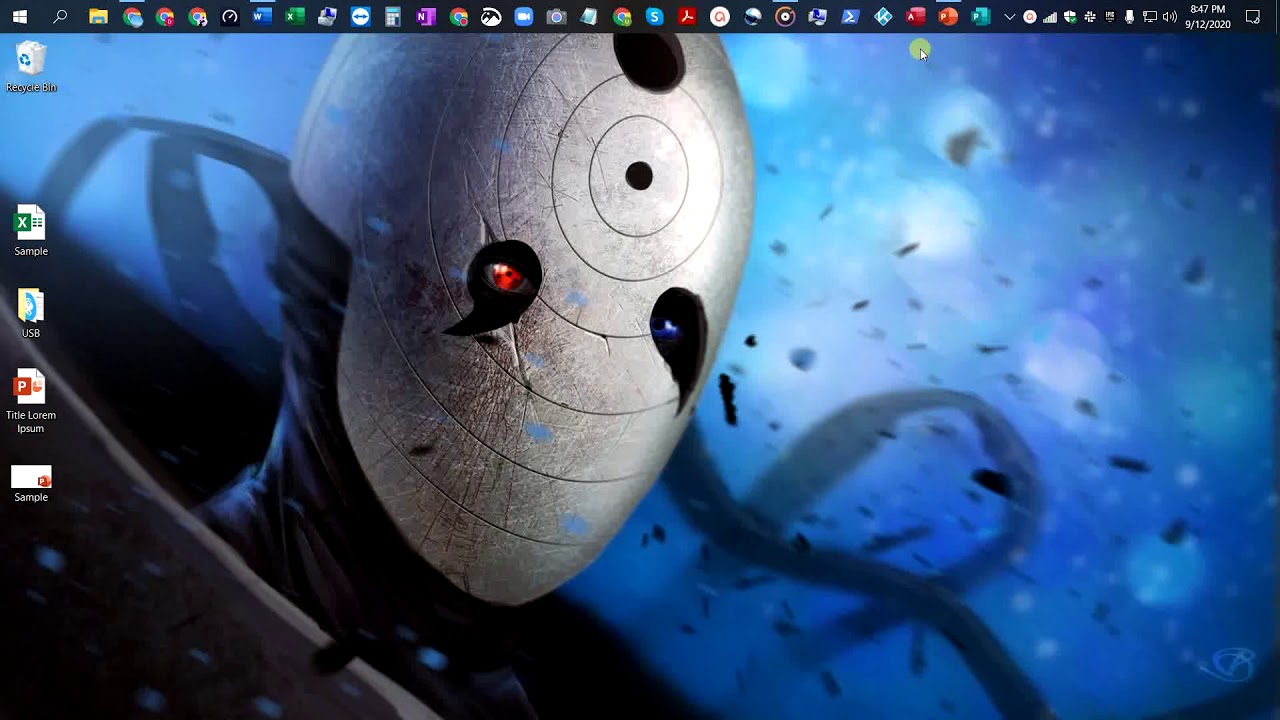Open the clock and calendar flyout
1280x720 pixels.
click(x=1208, y=17)
